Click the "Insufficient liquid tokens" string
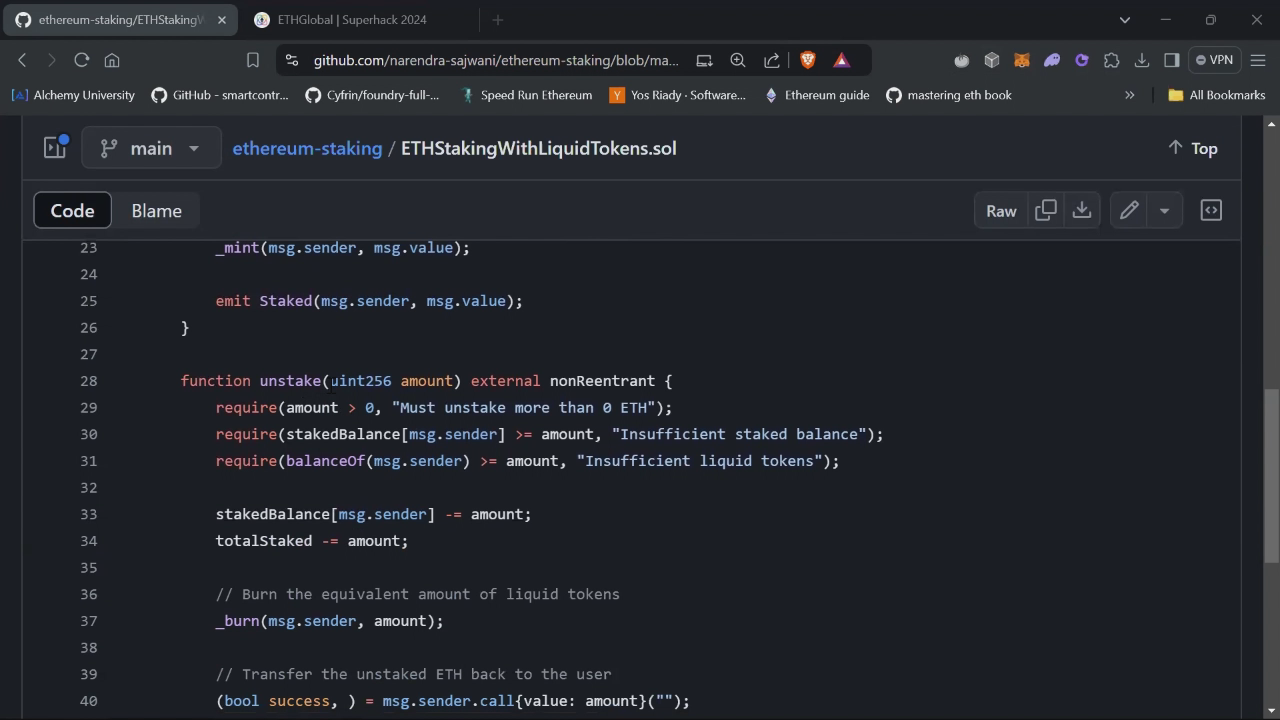 point(700,461)
